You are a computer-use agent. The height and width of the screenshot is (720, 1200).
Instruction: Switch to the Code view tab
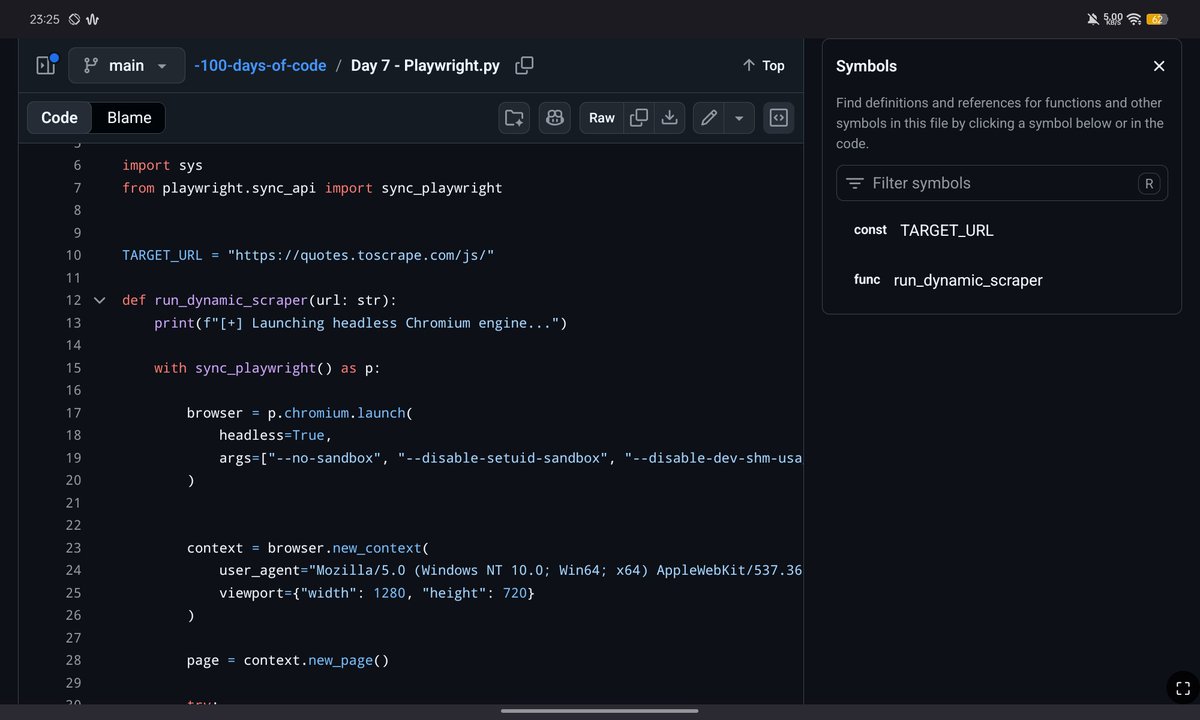pyautogui.click(x=60, y=117)
